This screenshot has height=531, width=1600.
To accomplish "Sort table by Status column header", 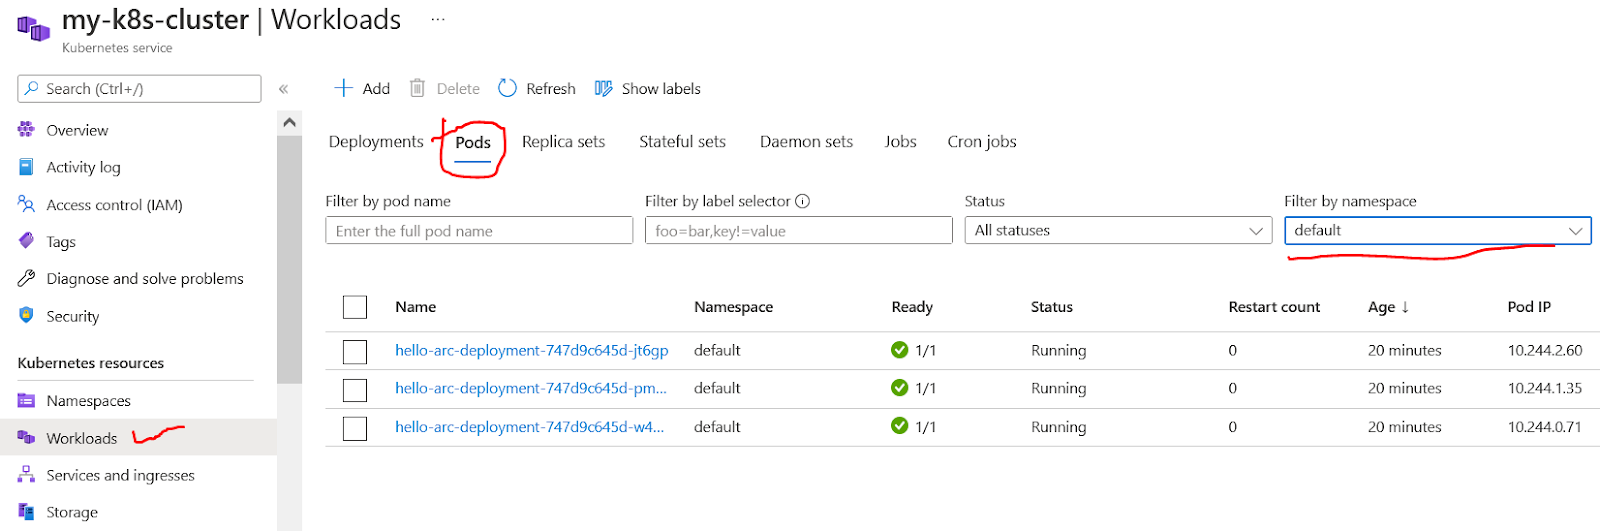I will [1052, 307].
